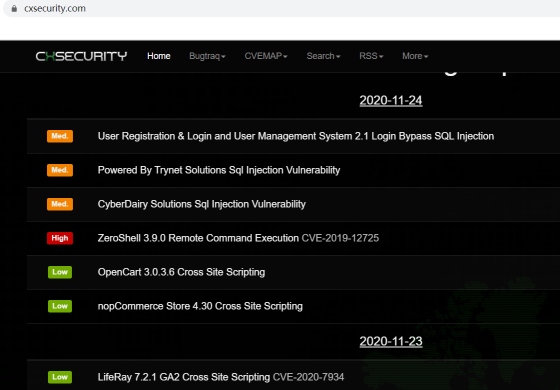Screen dimensions: 560x390
Task: Click Med. badge beside CyberDairy Solutions entry
Action: [x=60, y=204]
